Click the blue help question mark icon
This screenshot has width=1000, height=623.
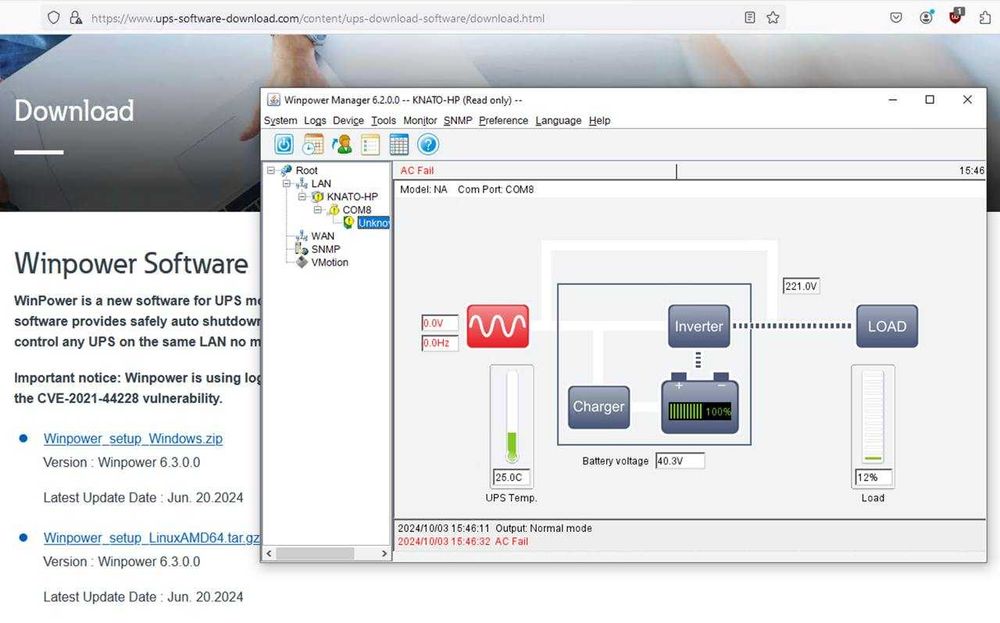click(x=428, y=145)
